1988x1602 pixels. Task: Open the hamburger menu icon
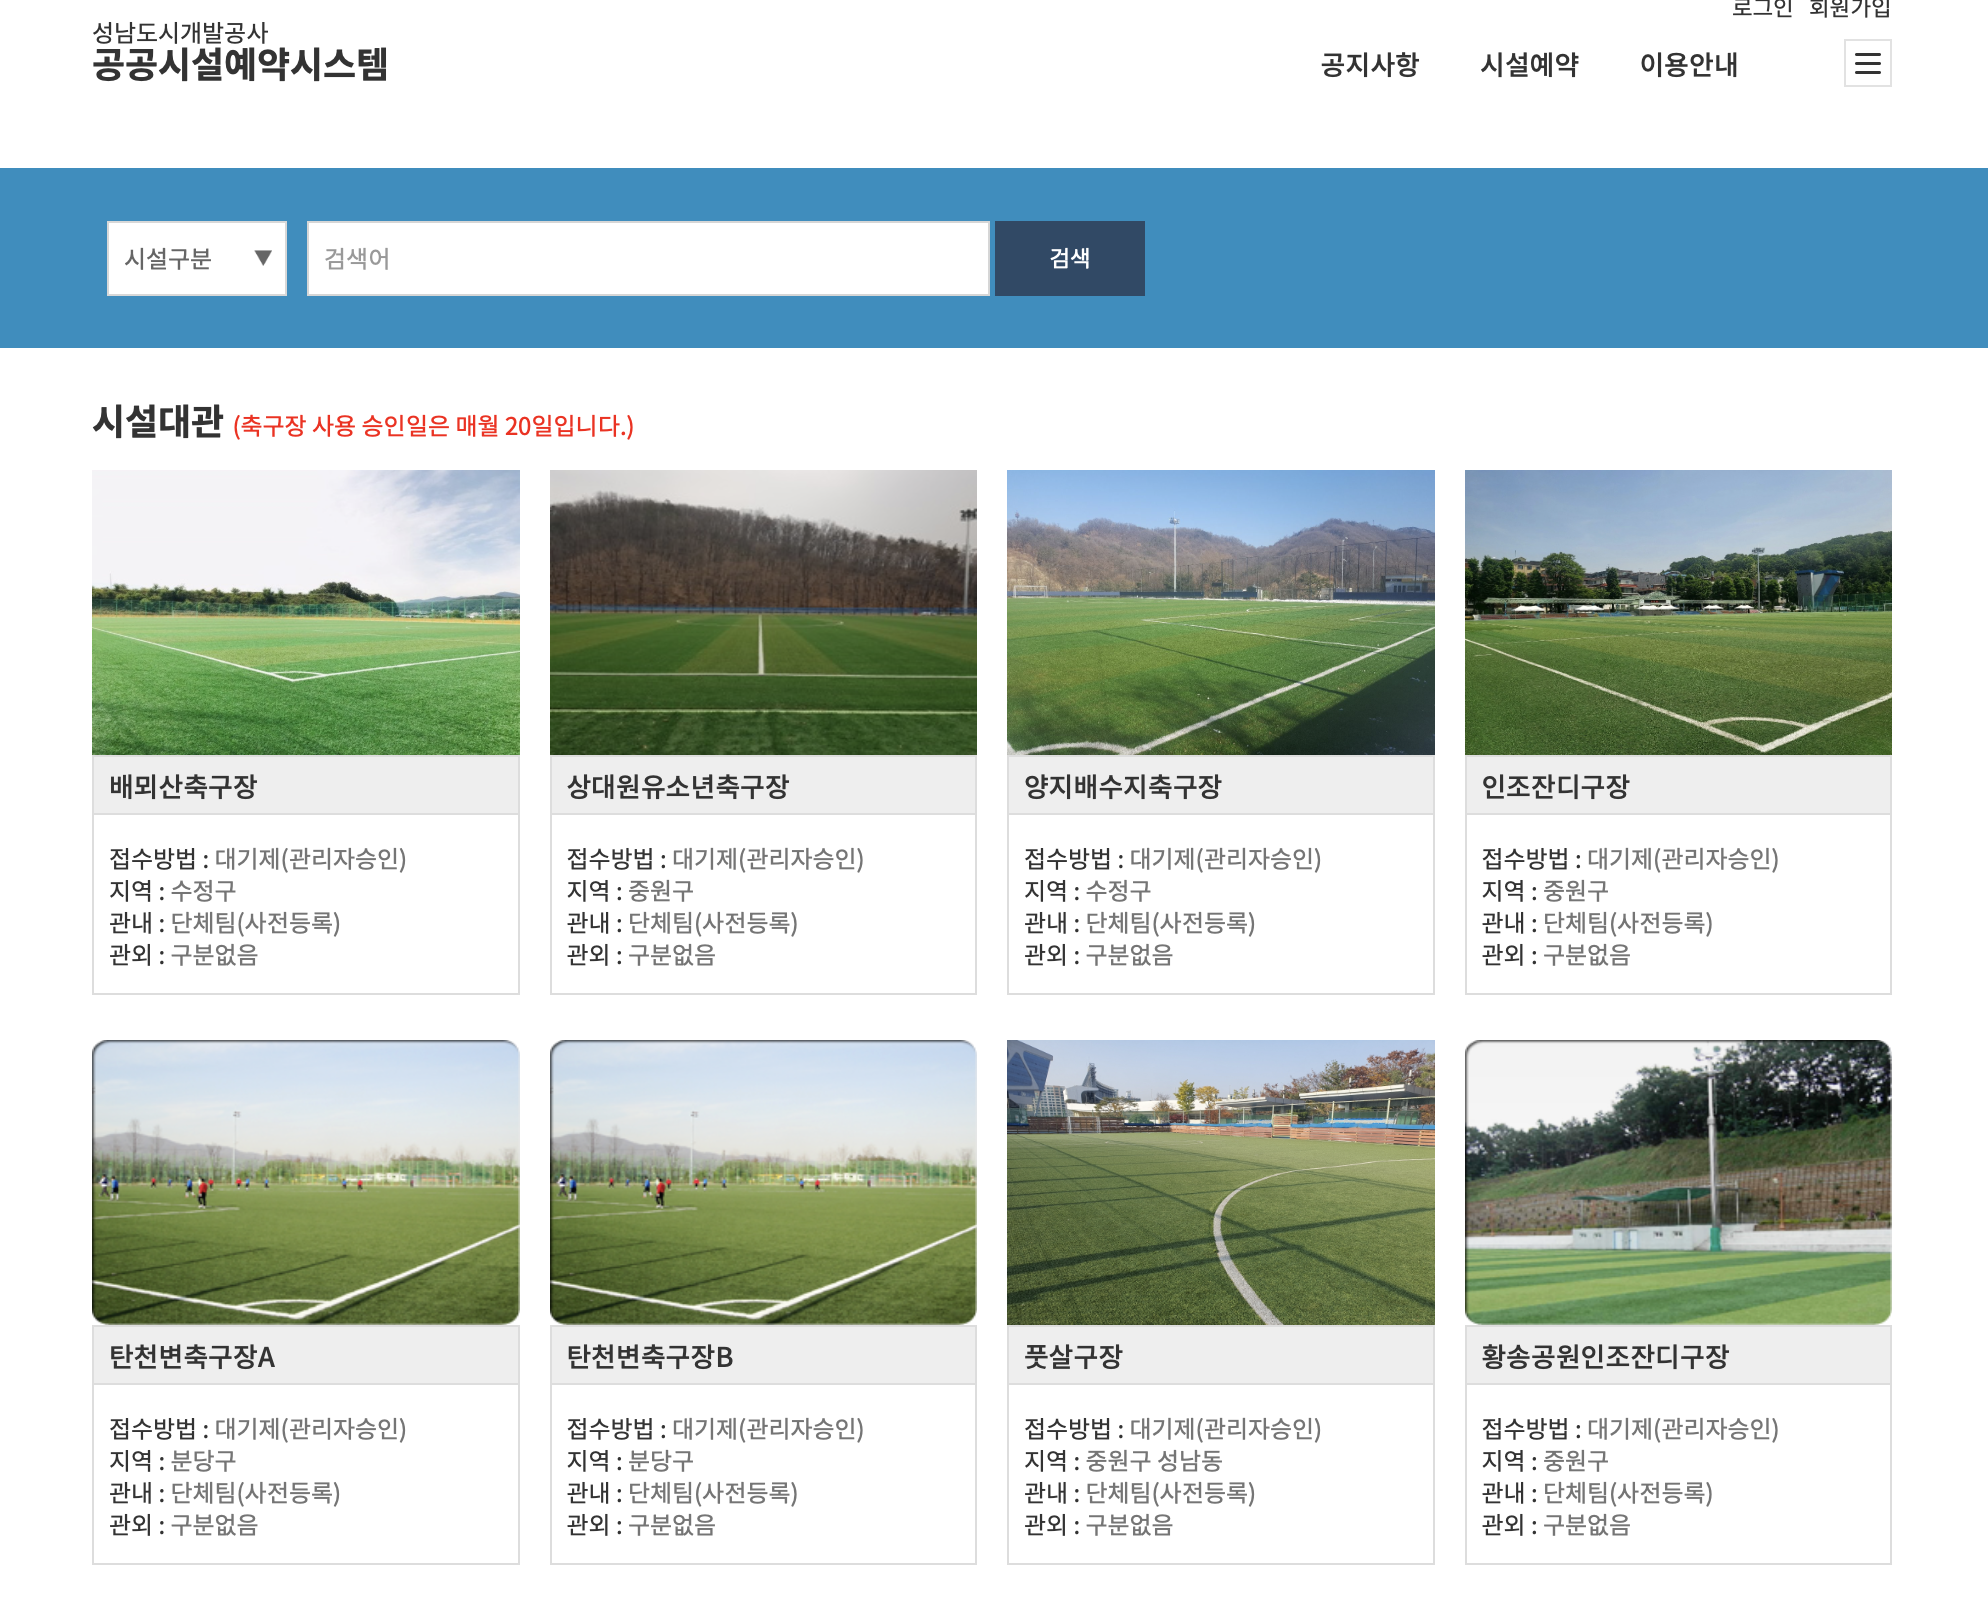tap(1869, 63)
